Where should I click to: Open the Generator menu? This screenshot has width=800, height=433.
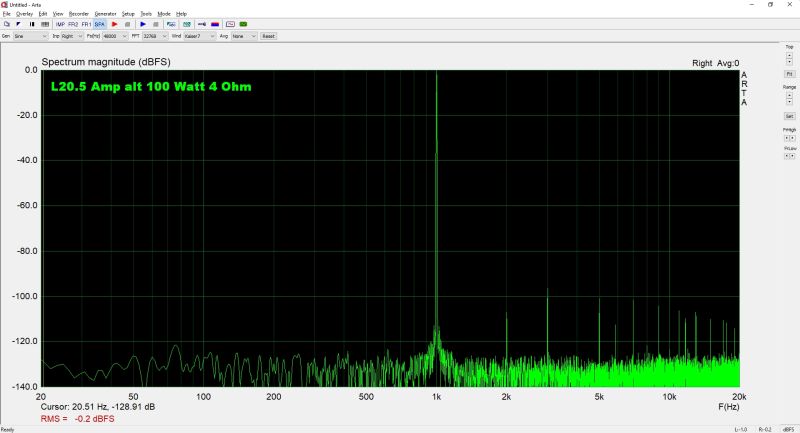tap(105, 14)
